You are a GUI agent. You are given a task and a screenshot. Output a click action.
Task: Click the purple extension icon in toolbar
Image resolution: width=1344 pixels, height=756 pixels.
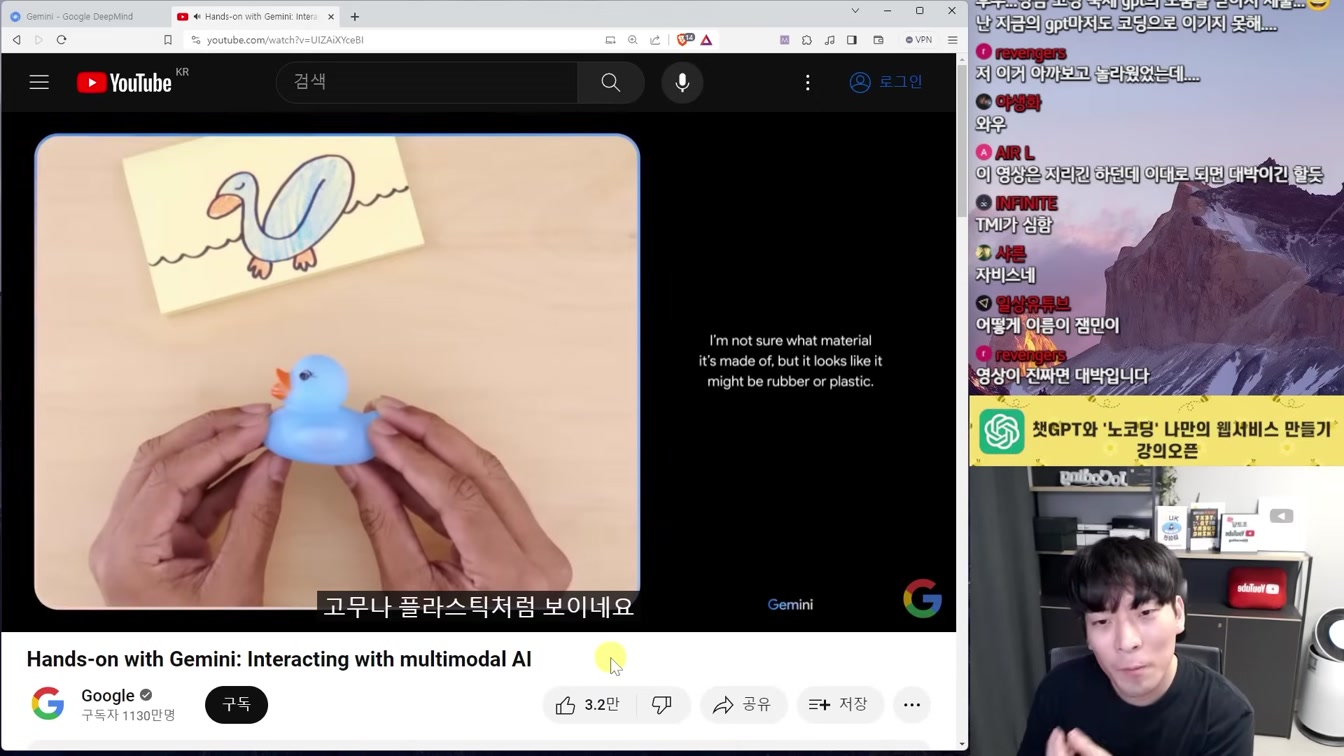(x=784, y=40)
